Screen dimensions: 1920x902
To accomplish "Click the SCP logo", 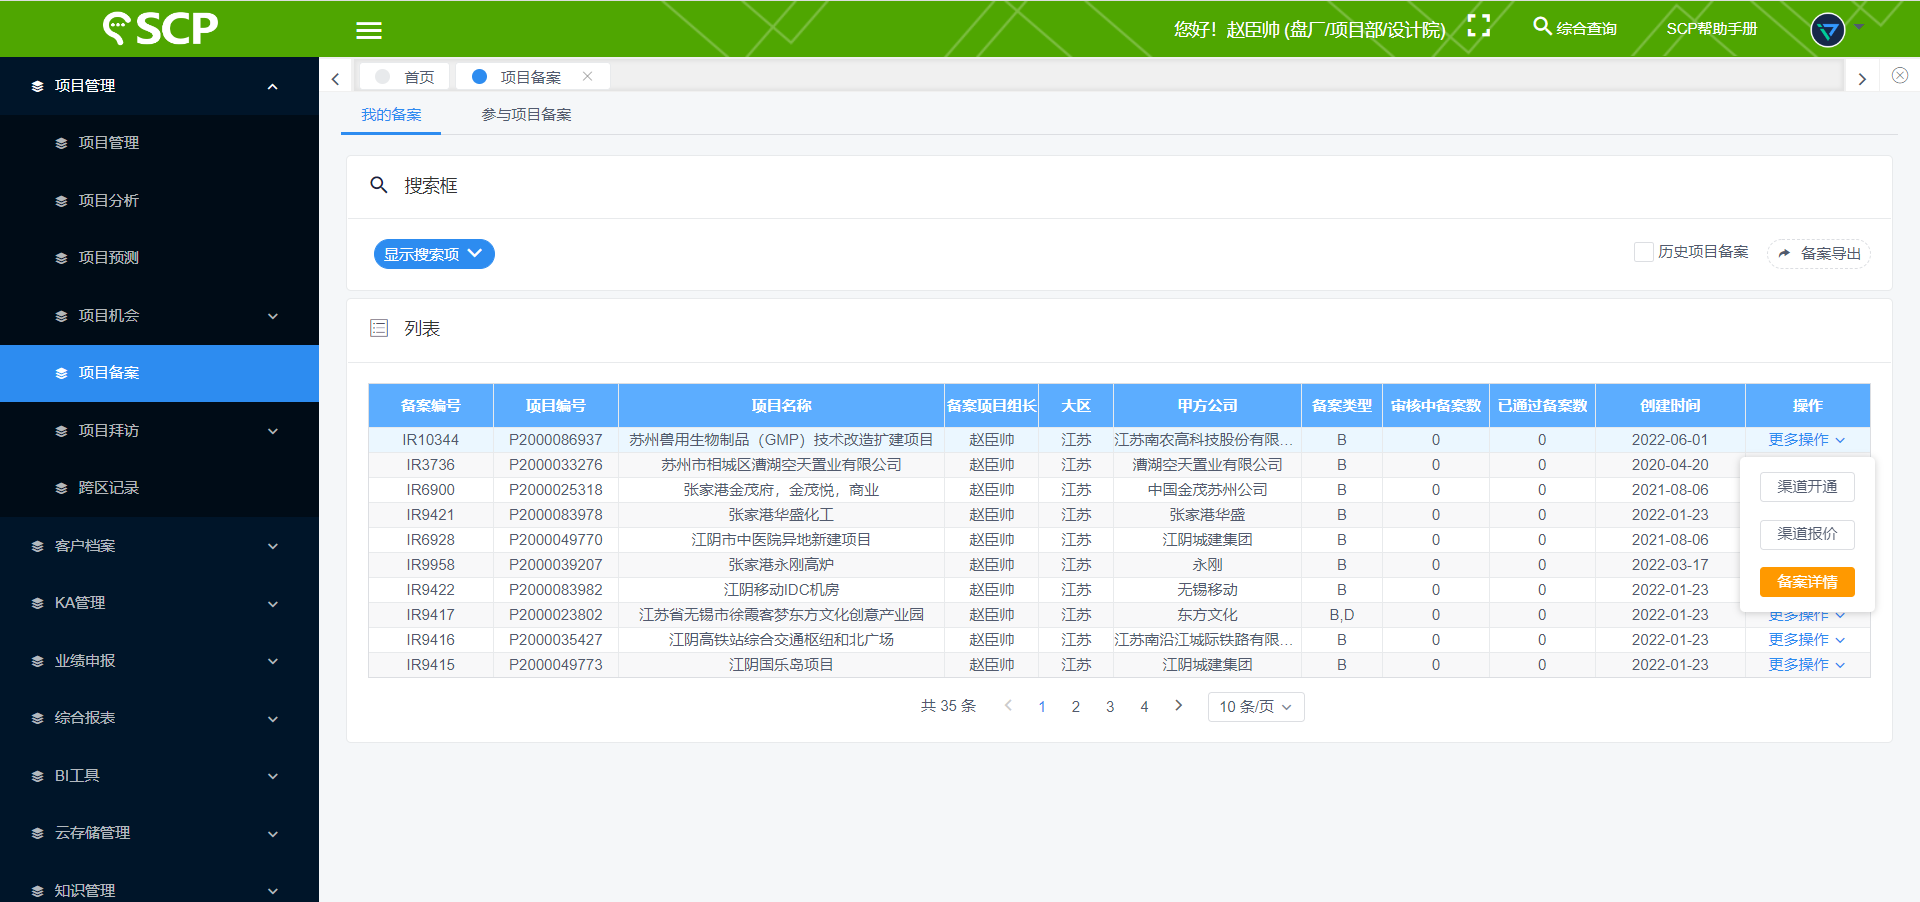I will [160, 28].
